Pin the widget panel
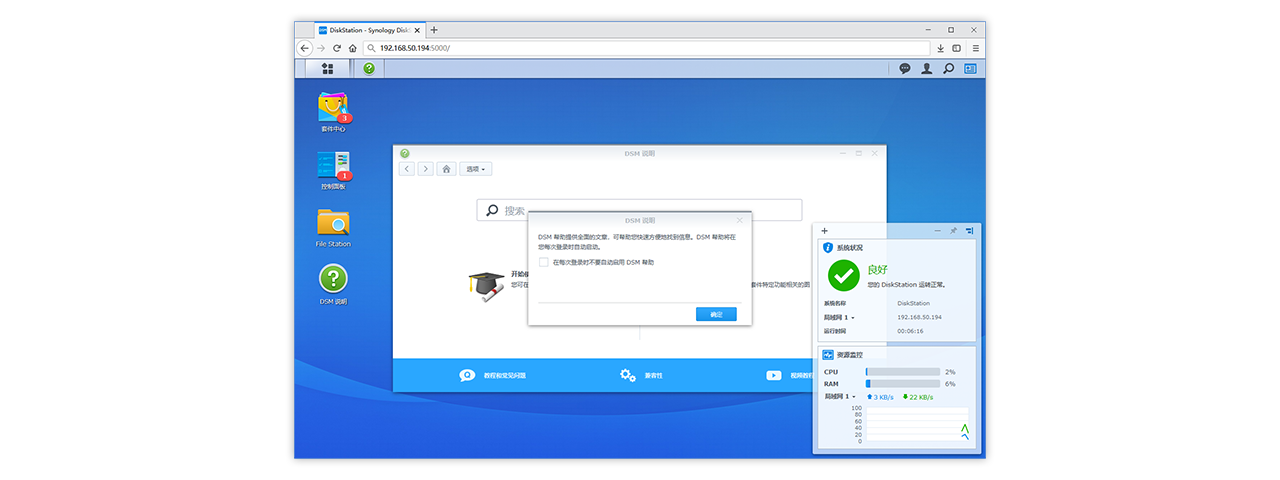Image resolution: width=1280 pixels, height=480 pixels. pyautogui.click(x=953, y=231)
